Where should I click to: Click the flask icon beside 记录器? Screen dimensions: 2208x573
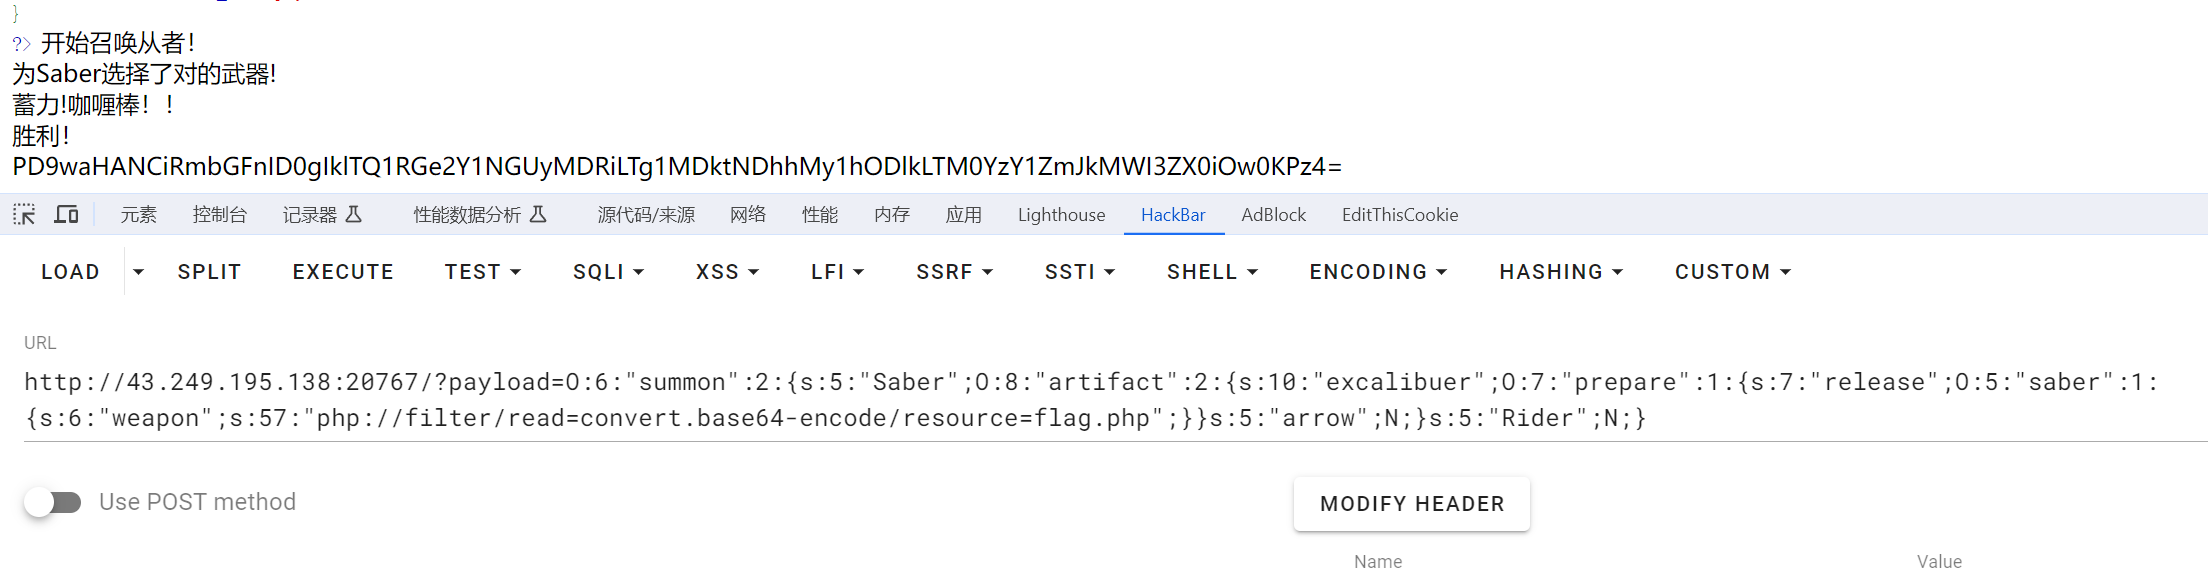(x=354, y=214)
